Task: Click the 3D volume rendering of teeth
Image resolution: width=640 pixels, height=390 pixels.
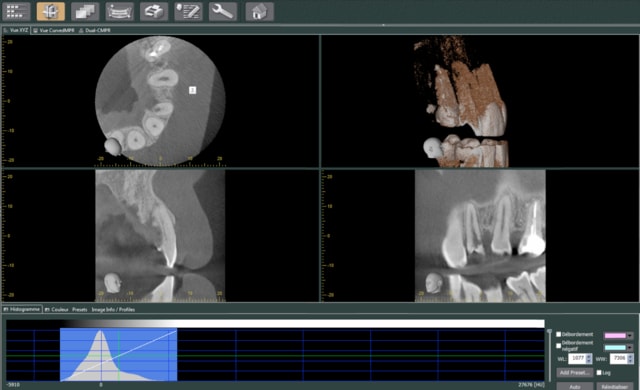Action: click(x=465, y=102)
